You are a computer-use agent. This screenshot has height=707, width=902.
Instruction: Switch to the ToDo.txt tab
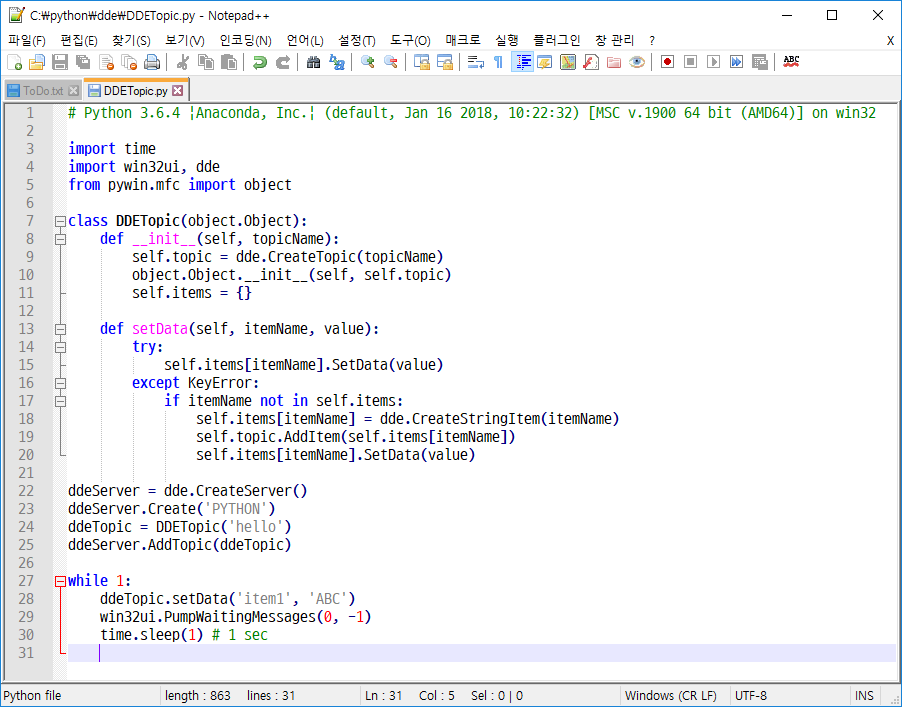click(x=42, y=90)
